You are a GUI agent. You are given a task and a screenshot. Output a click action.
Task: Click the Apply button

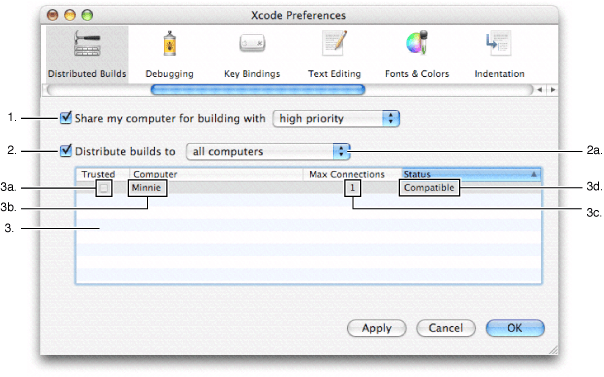tap(377, 328)
